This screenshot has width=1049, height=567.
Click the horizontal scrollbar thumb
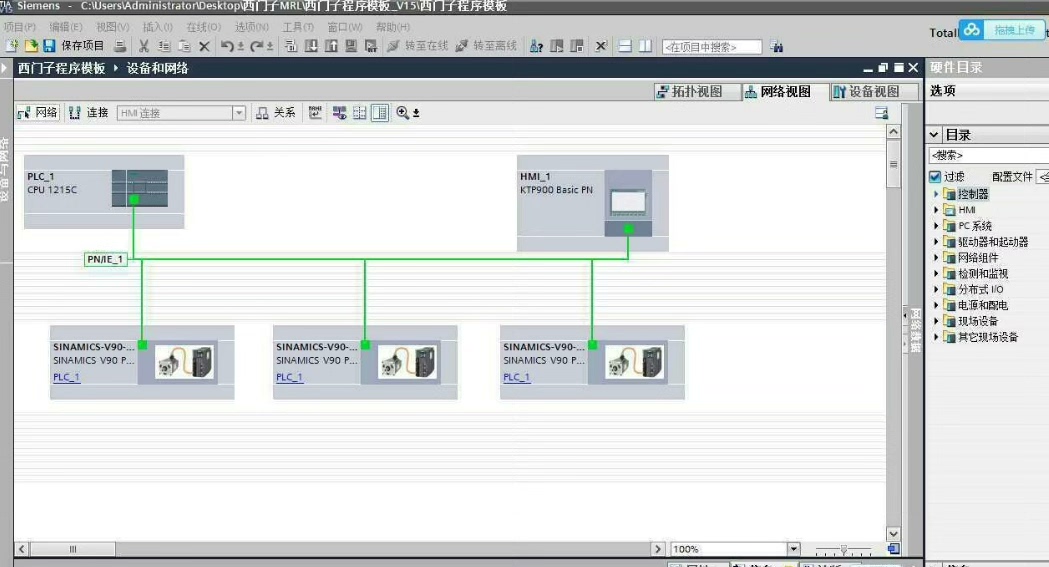[x=73, y=549]
